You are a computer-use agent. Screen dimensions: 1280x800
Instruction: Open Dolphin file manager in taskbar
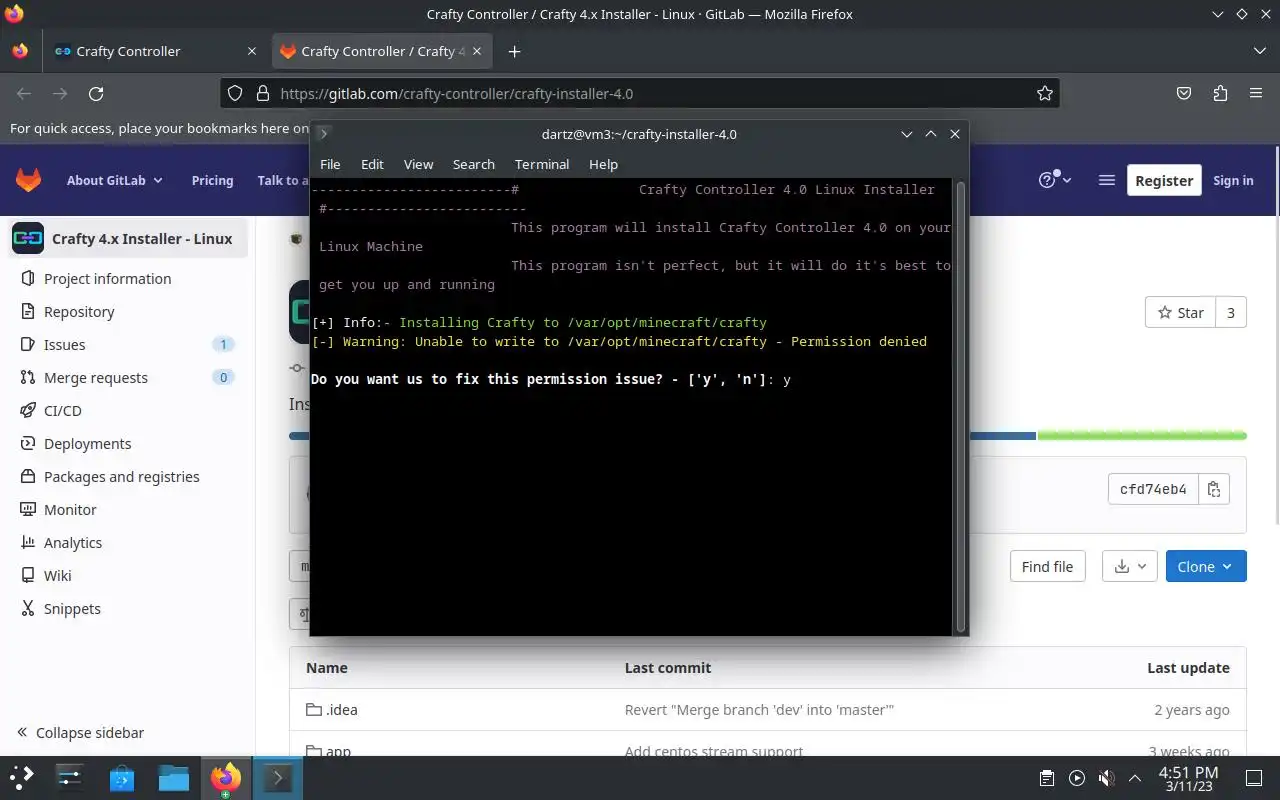[173, 778]
